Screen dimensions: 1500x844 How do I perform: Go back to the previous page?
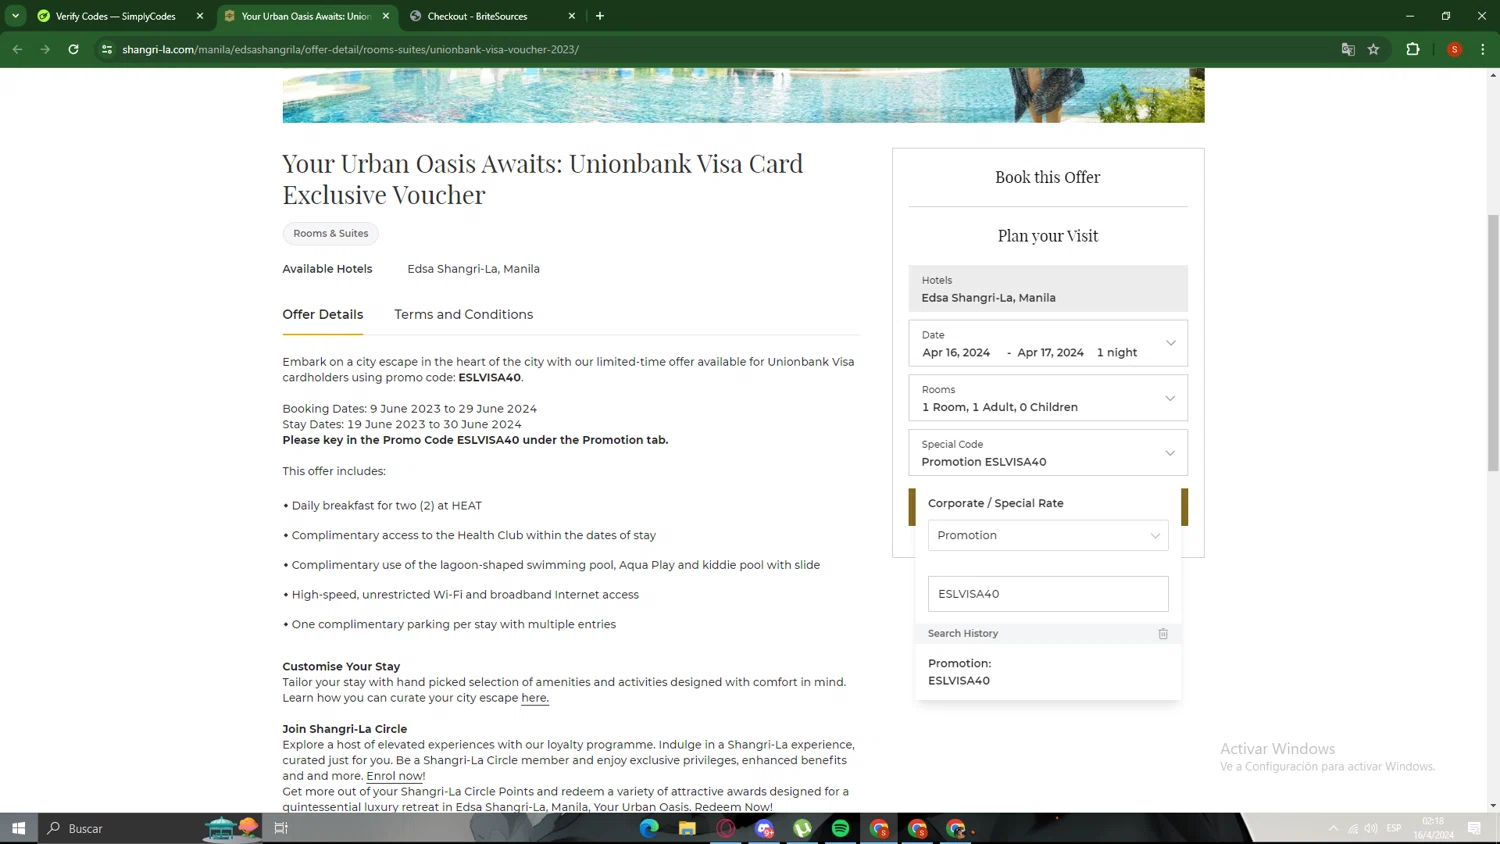(18, 49)
